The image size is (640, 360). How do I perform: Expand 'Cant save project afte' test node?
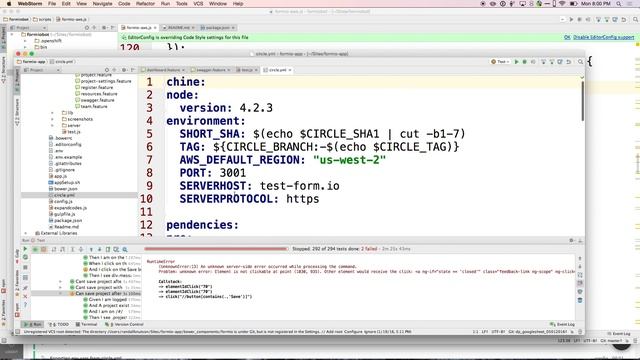pos(60,281)
